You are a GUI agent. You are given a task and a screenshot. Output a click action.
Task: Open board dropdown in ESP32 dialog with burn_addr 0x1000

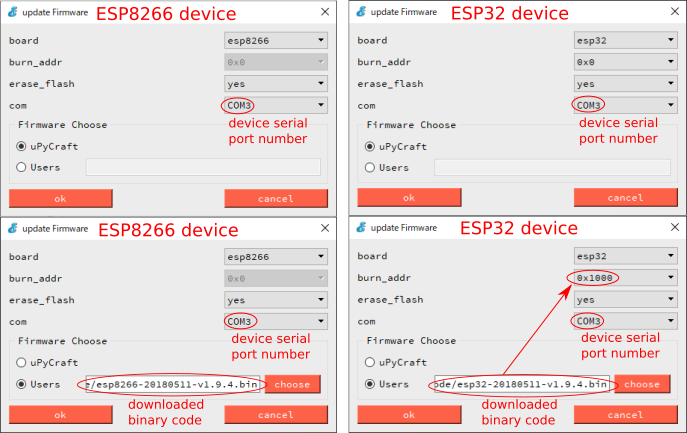coord(626,256)
